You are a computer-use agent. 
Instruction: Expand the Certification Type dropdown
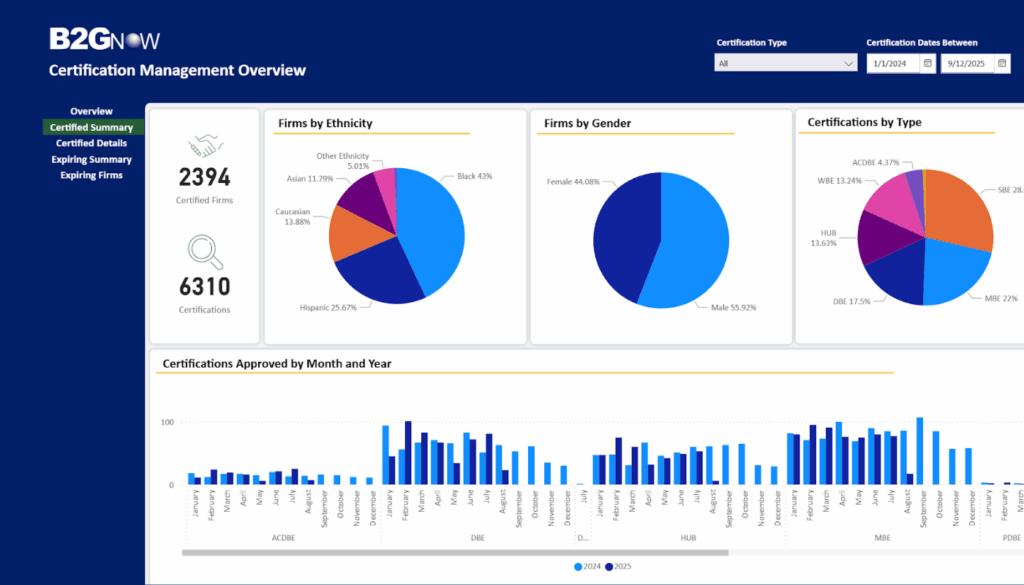pos(785,63)
